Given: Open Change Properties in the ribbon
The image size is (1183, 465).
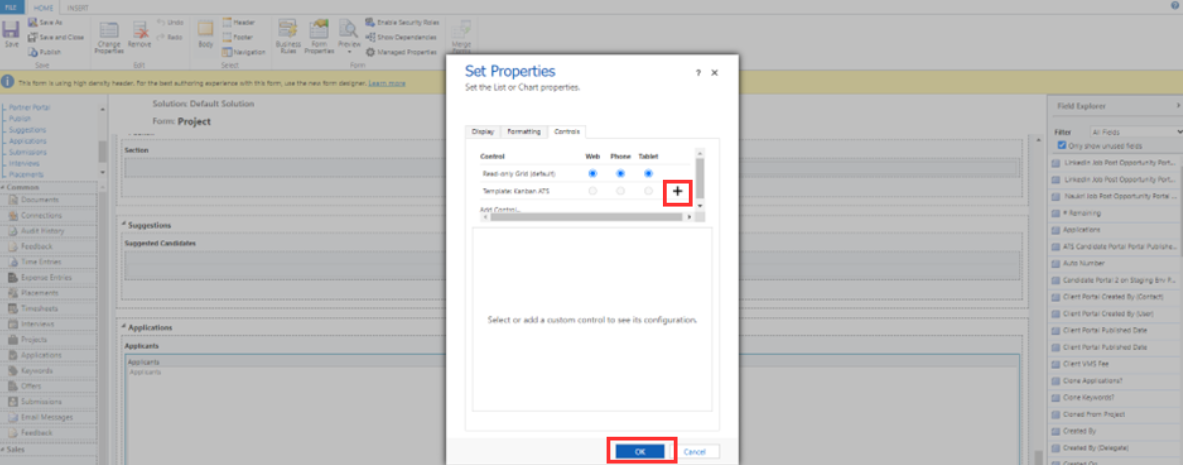Looking at the screenshot, I should coord(109,36).
